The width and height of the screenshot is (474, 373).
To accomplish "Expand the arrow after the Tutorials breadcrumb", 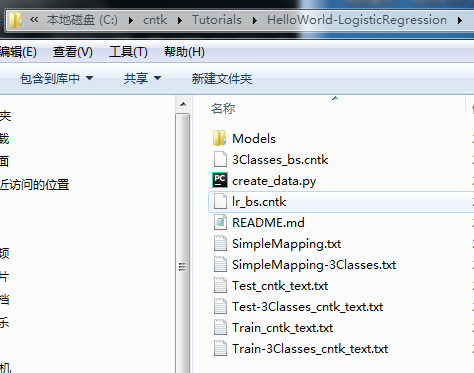I will pos(255,21).
